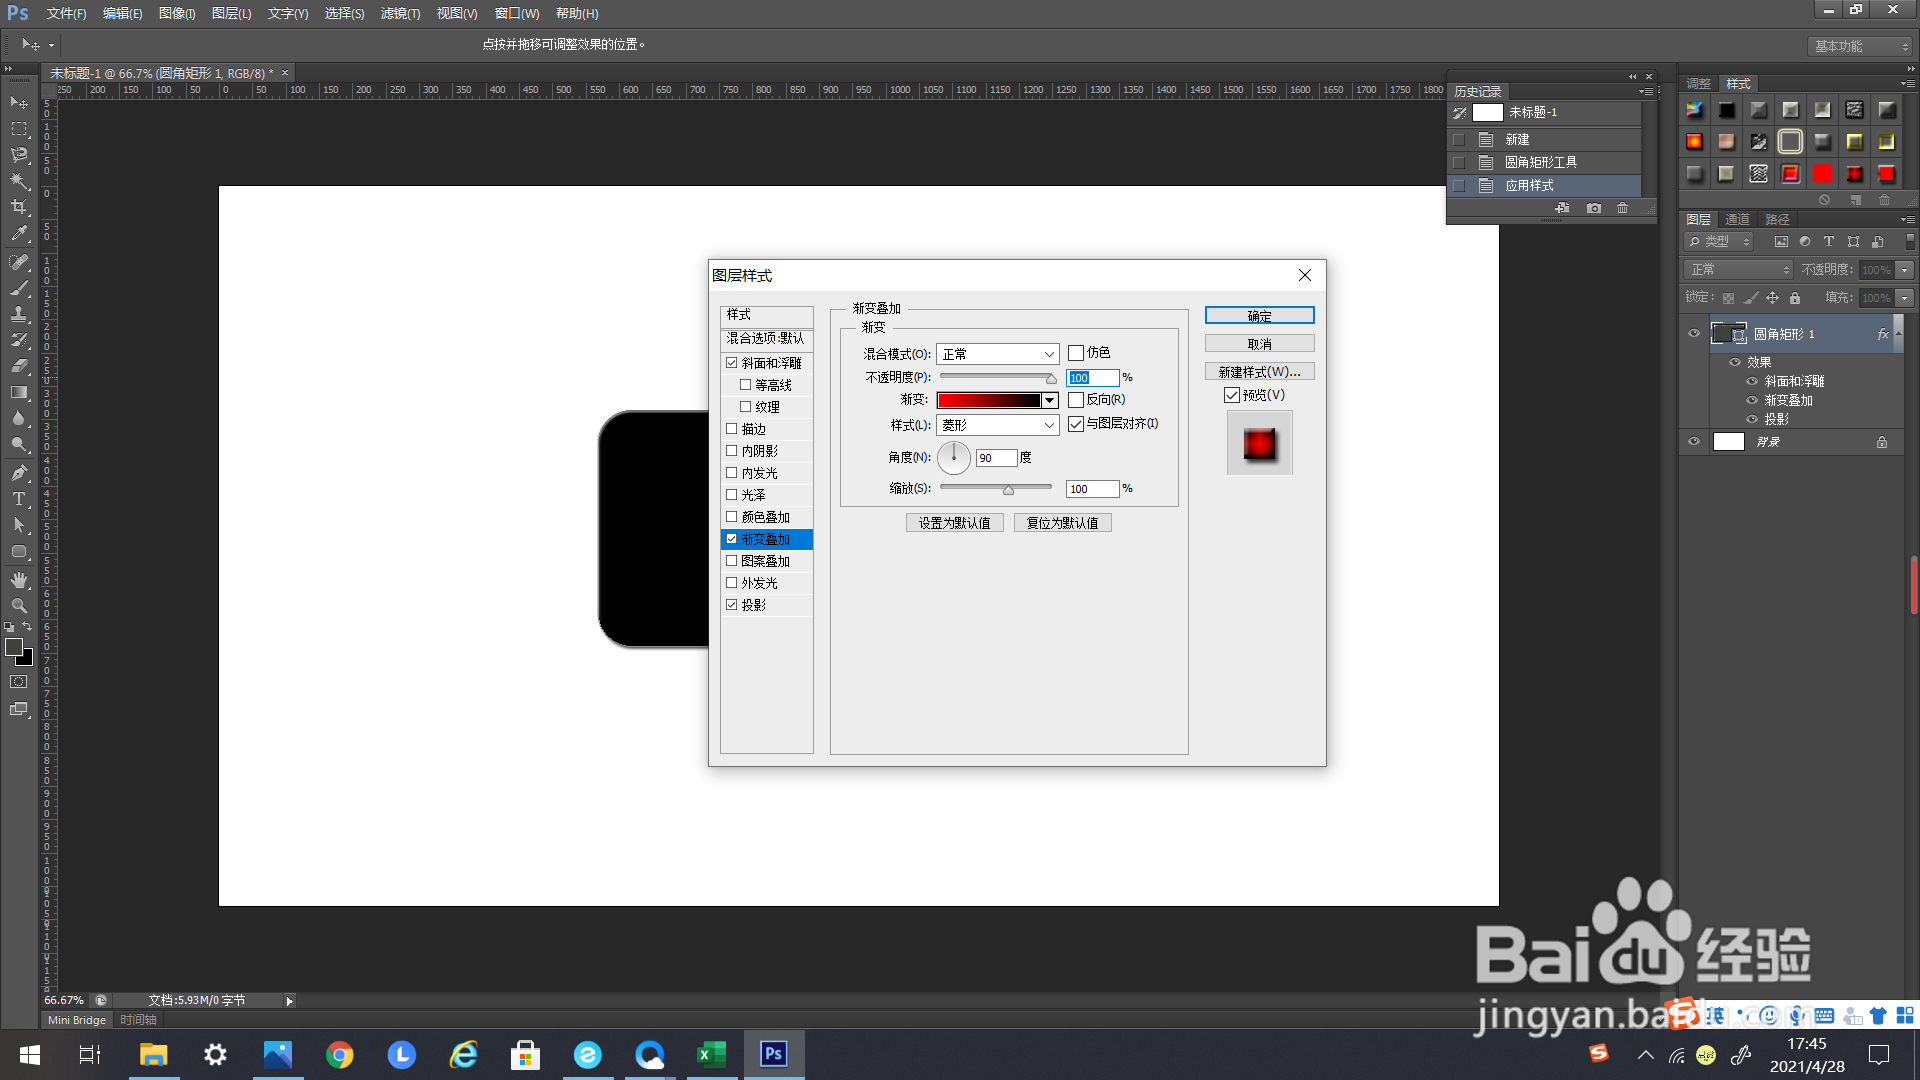
Task: Click the red gradient color bar
Action: (989, 400)
